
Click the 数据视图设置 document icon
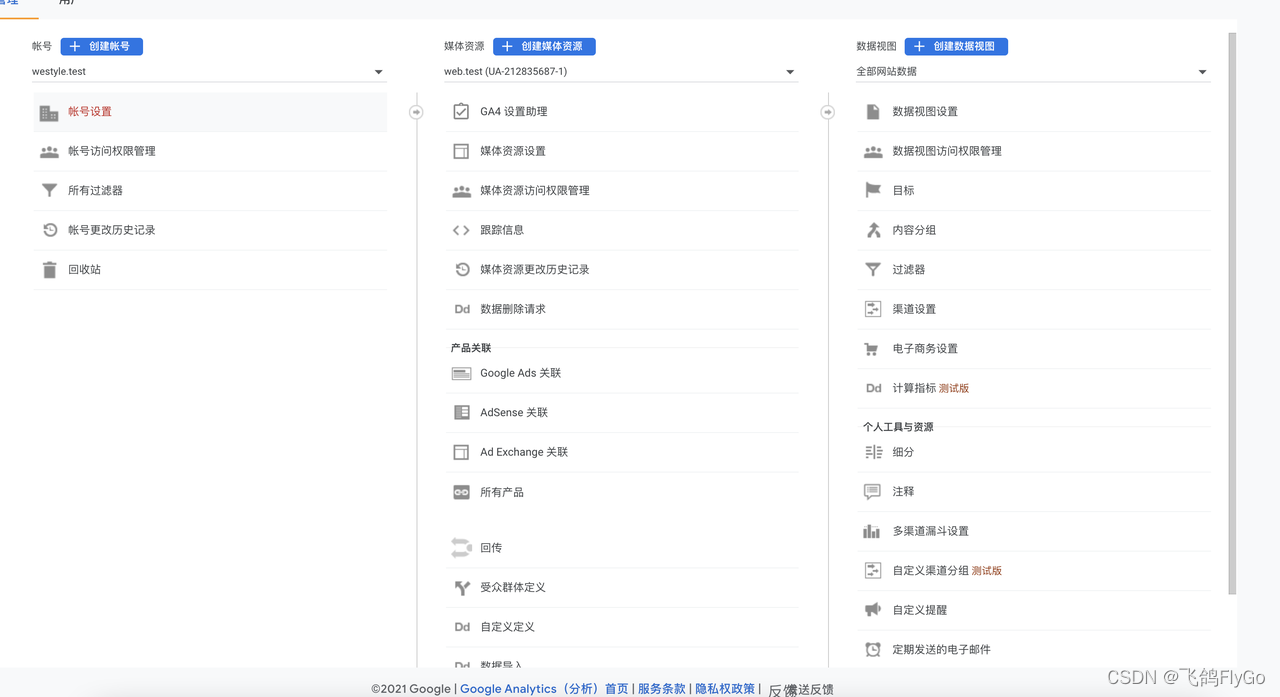873,112
